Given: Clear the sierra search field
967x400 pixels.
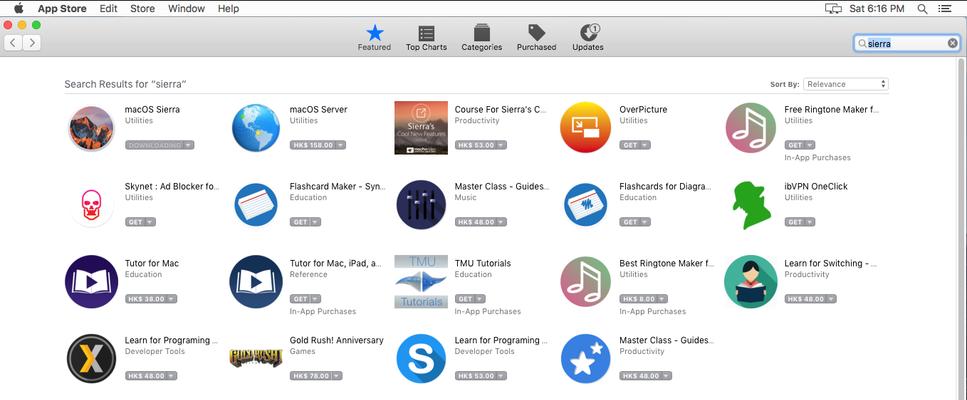Looking at the screenshot, I should [x=952, y=43].
